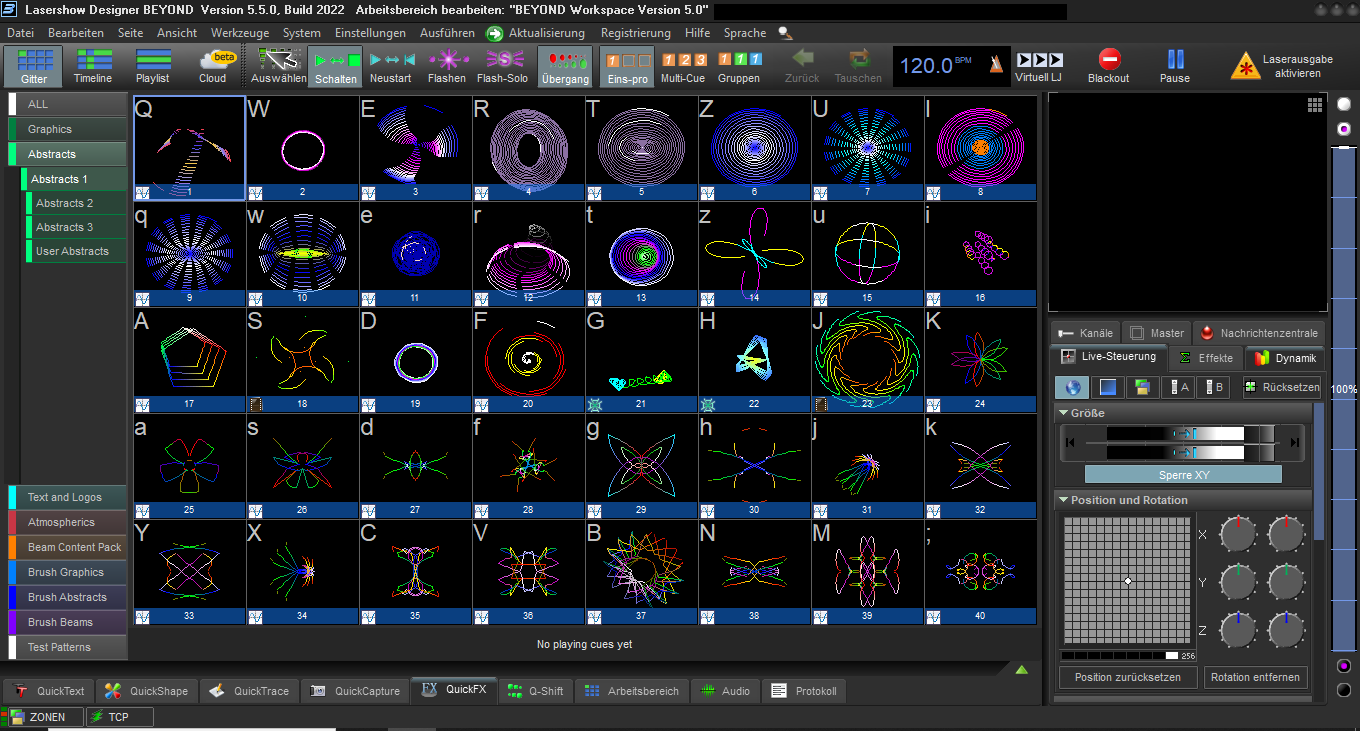1360x731 pixels.
Task: Toggle the Sperre XY size lock
Action: [x=1183, y=475]
